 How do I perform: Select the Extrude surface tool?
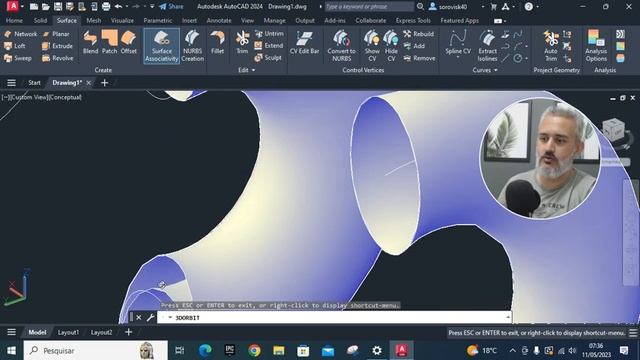click(x=57, y=46)
